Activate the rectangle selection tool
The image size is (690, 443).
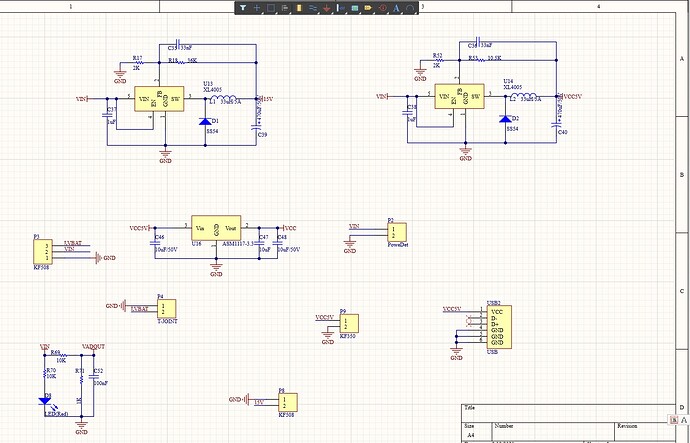pos(271,7)
